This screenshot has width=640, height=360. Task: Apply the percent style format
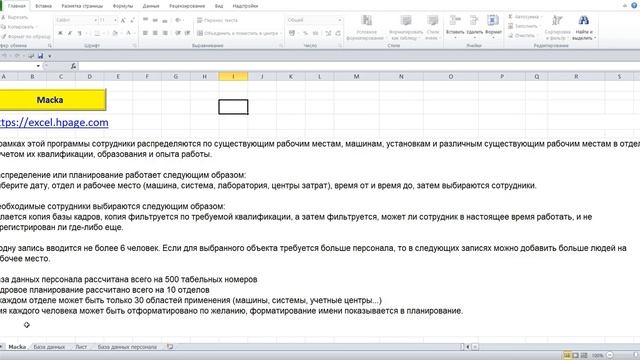click(x=305, y=33)
